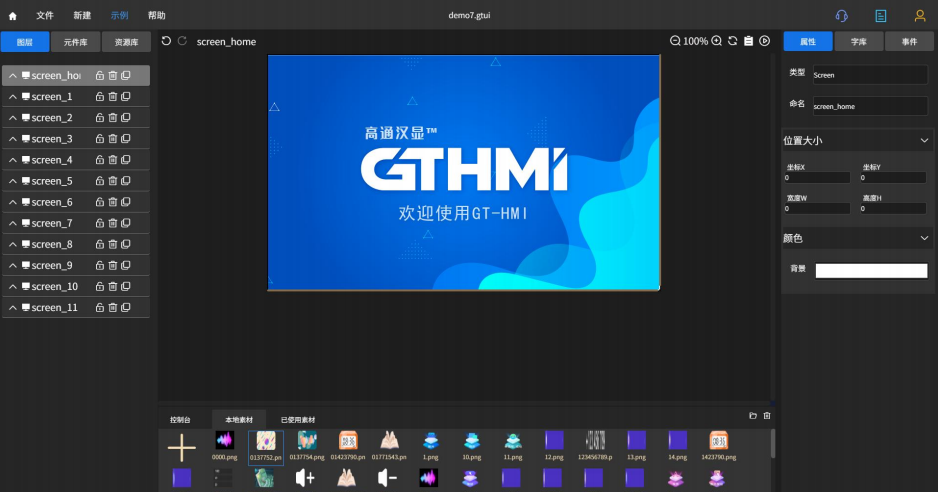Select the 图层 tab
The width and height of the screenshot is (938, 492).
(x=25, y=42)
